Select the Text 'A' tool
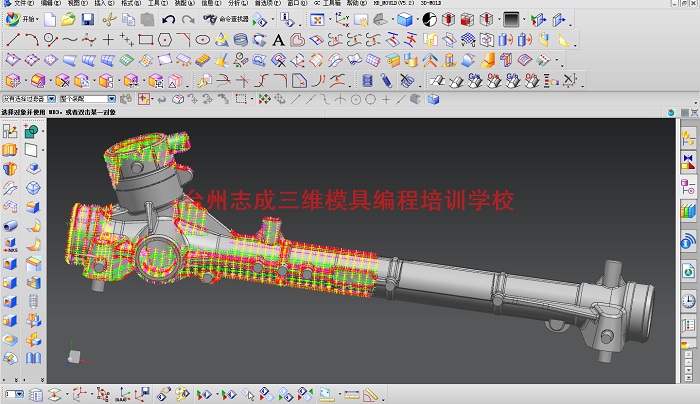Image resolution: width=700 pixels, height=404 pixels. coord(279,40)
